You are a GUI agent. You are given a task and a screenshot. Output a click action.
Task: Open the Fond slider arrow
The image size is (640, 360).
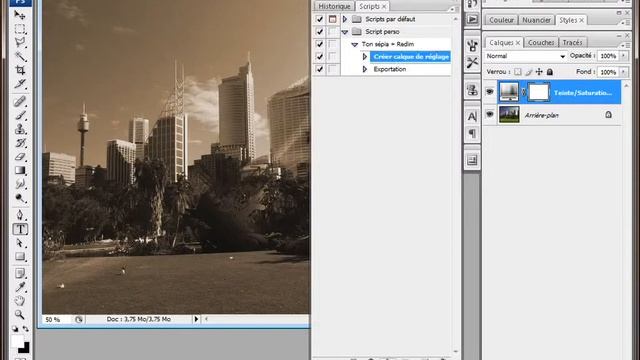624,72
